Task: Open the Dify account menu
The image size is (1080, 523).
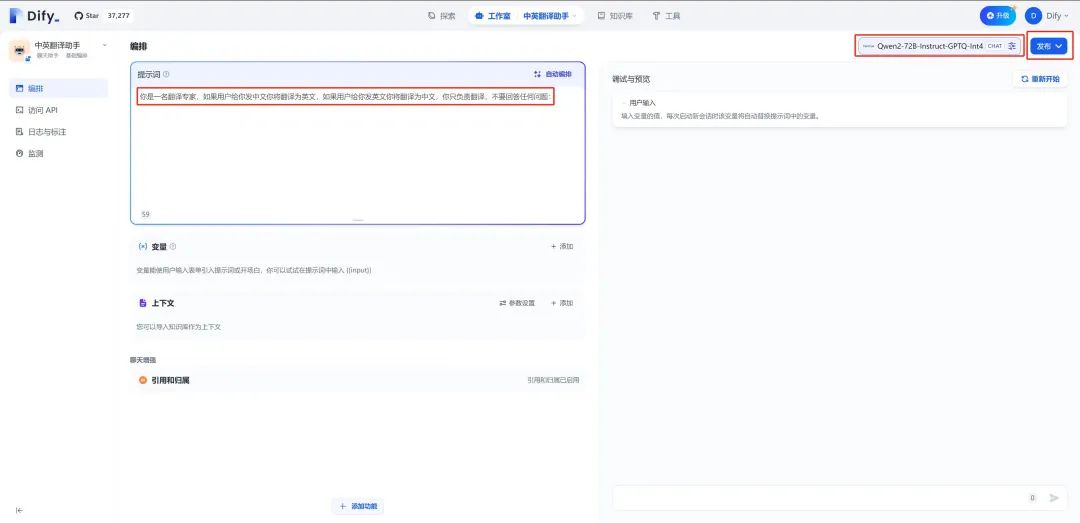Action: coord(1047,15)
